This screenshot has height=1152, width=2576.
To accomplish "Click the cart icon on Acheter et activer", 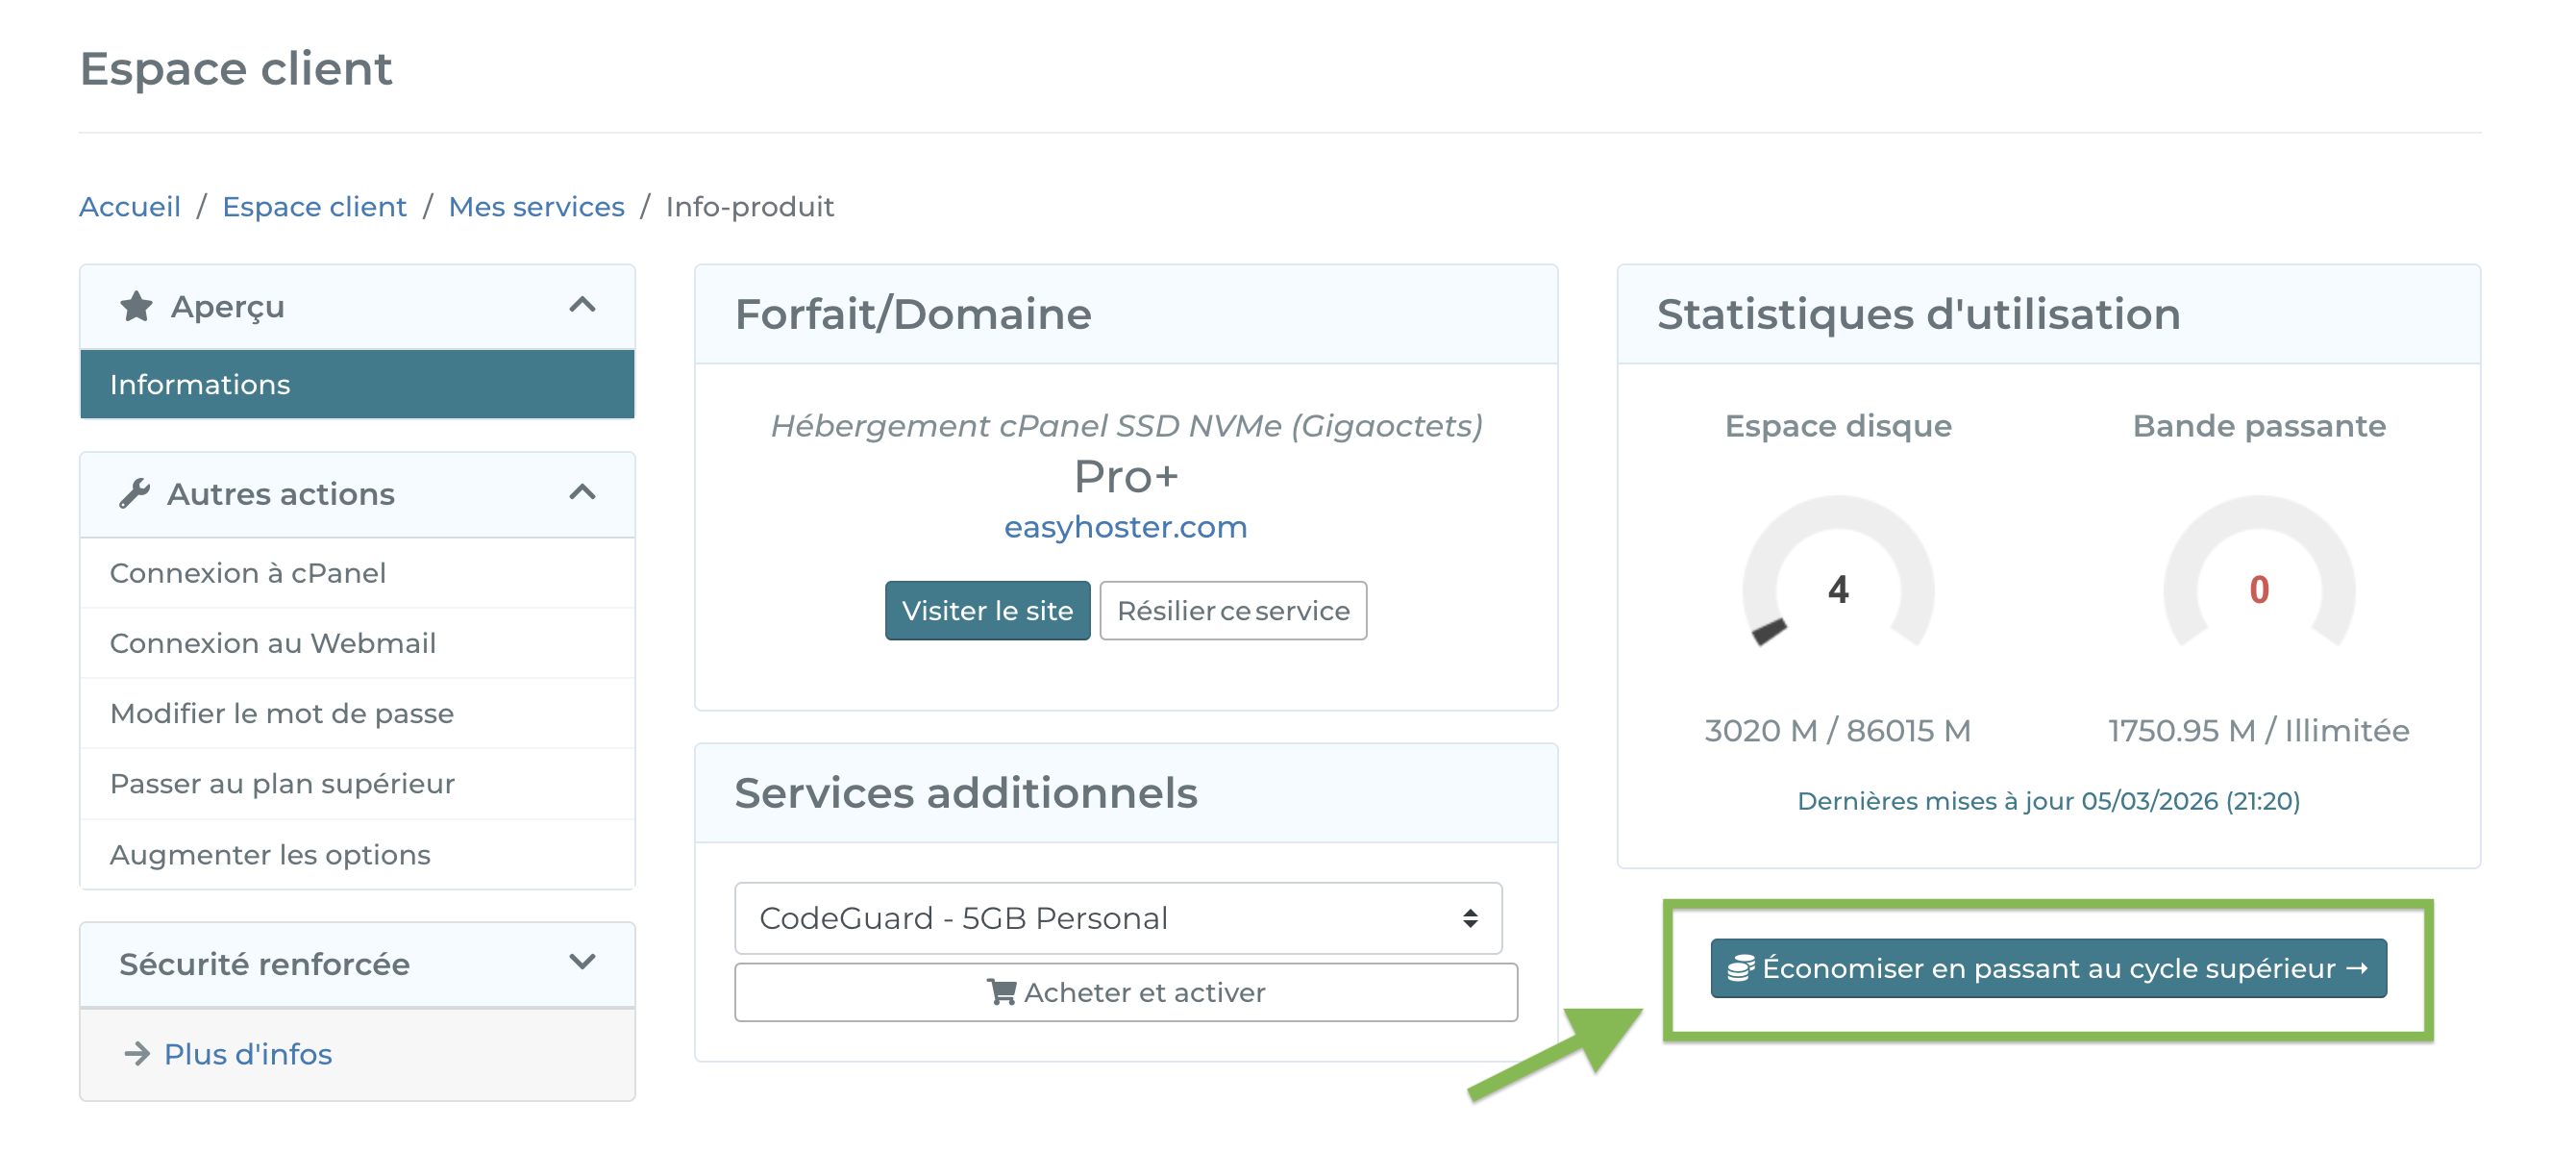I will (1001, 991).
